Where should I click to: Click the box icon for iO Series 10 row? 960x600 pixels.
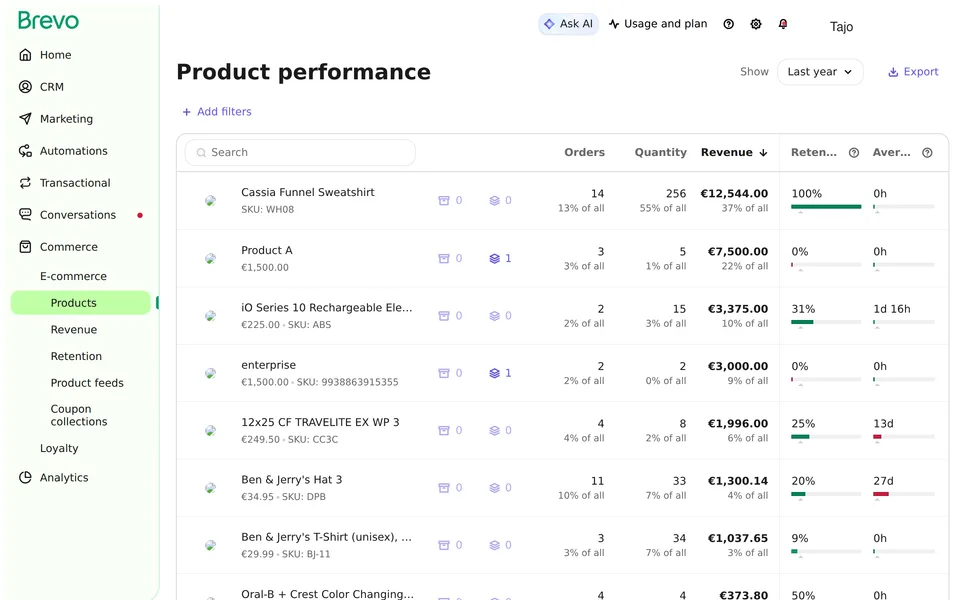coord(444,315)
